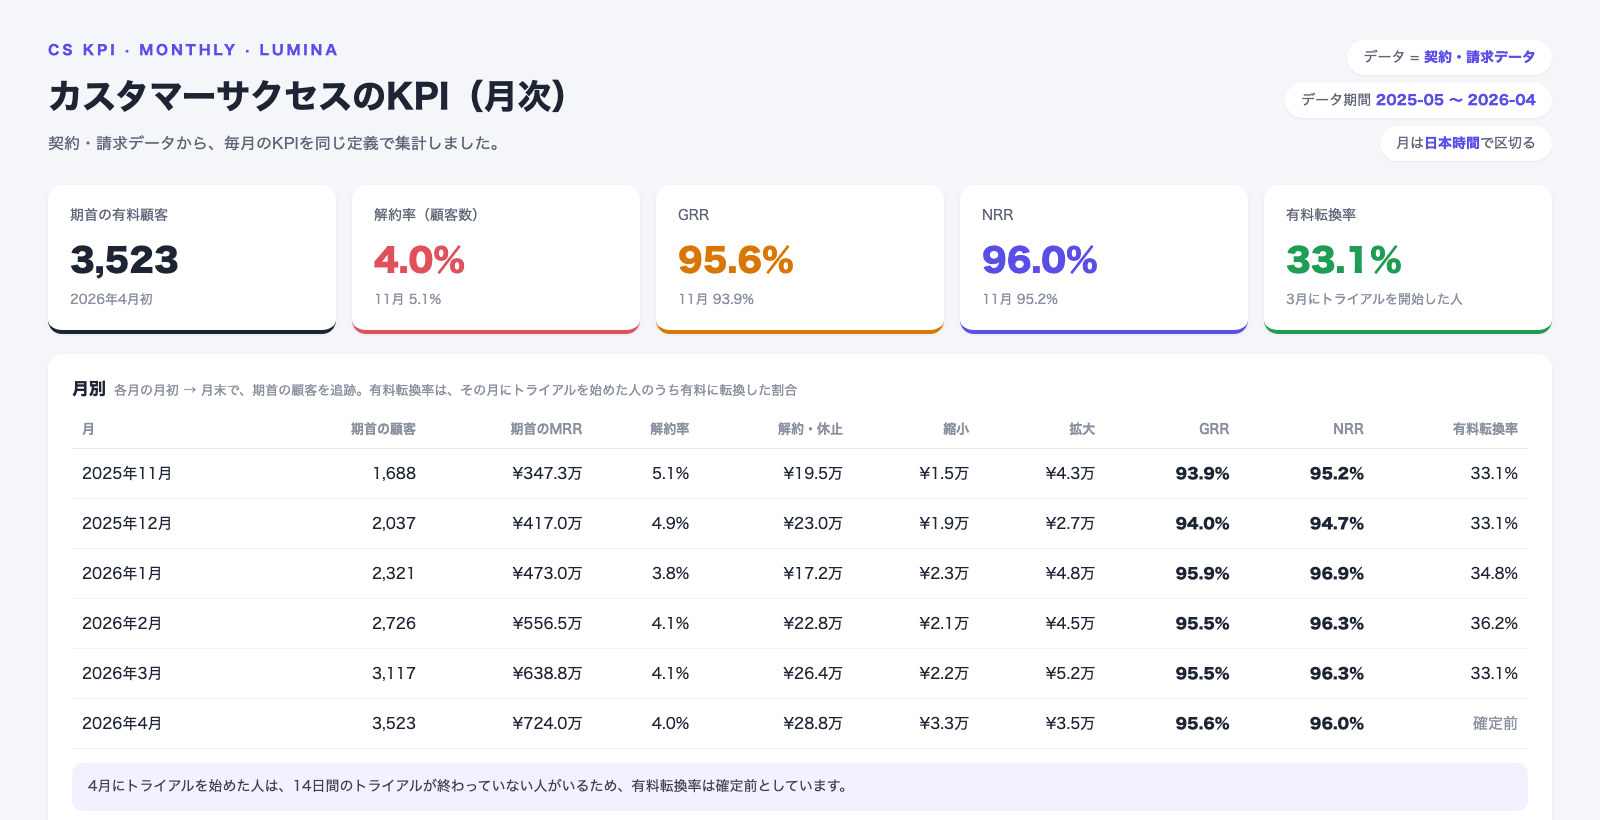Select the "データ = 契約・請求データ" pill

1449,57
